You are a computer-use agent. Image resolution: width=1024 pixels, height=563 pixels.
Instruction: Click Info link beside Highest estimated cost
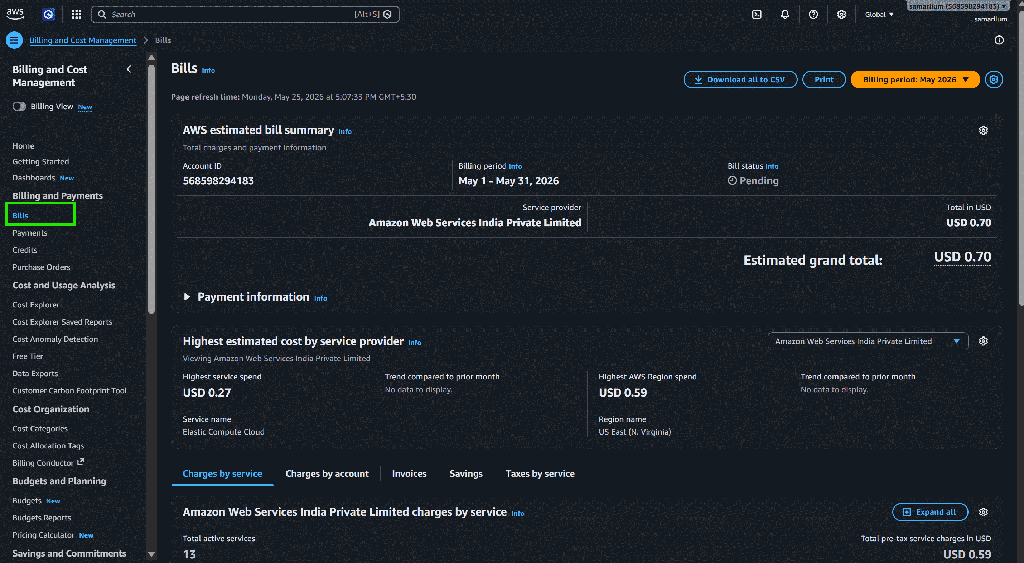(x=415, y=342)
